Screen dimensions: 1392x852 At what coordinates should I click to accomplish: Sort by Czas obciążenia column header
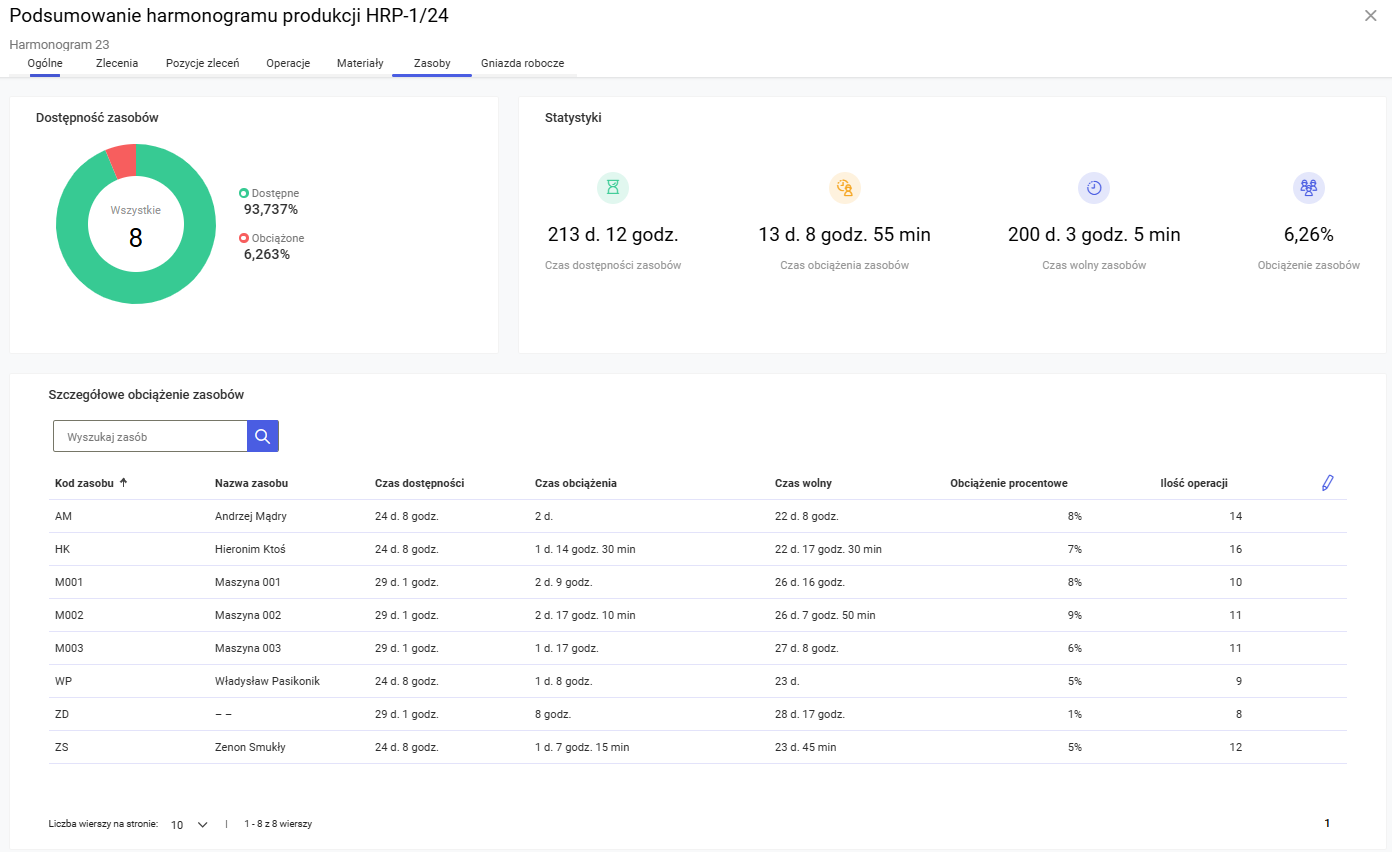[x=575, y=483]
